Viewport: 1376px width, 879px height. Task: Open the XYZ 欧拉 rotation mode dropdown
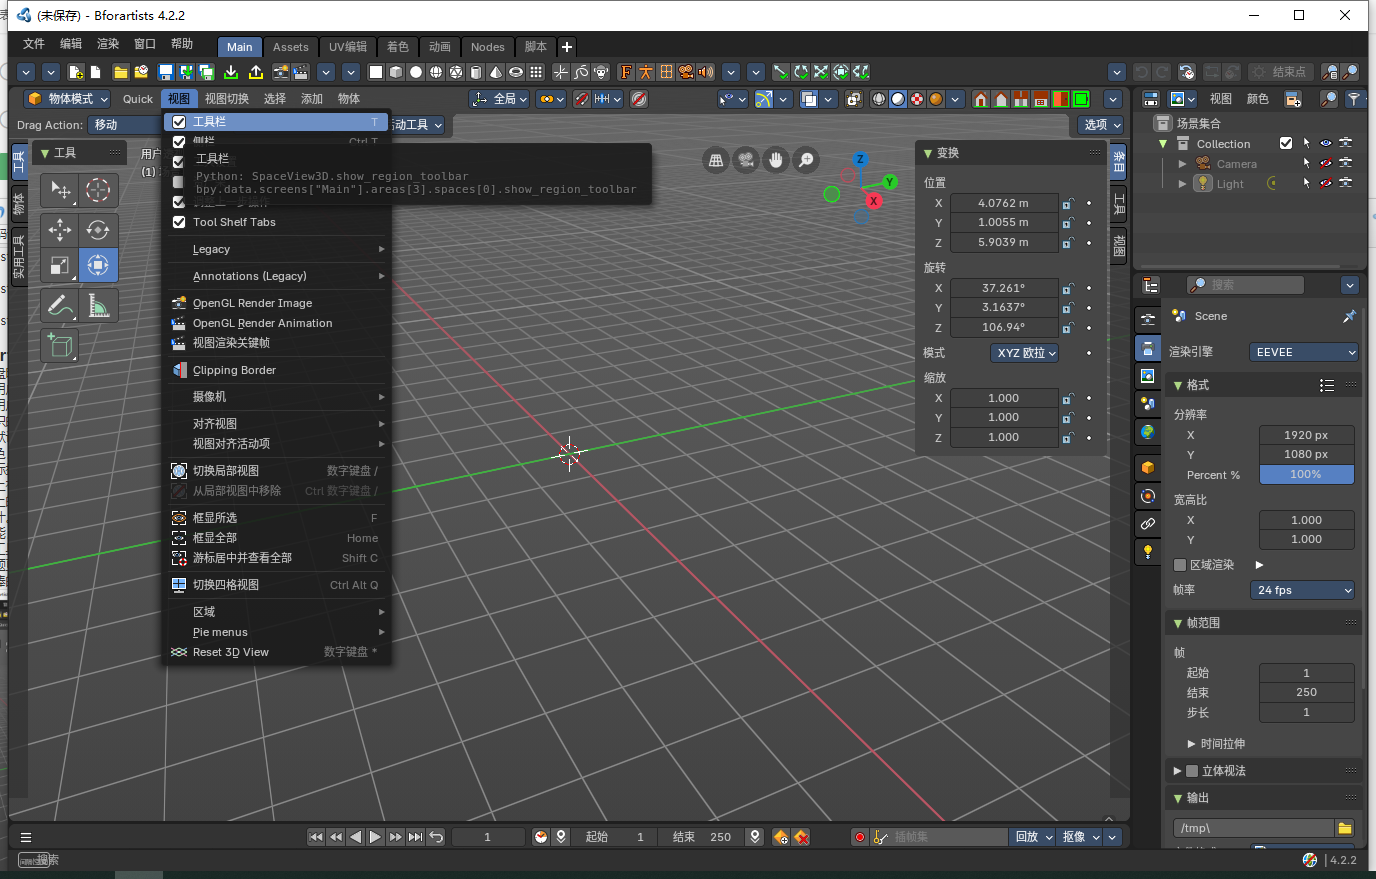tap(1025, 353)
